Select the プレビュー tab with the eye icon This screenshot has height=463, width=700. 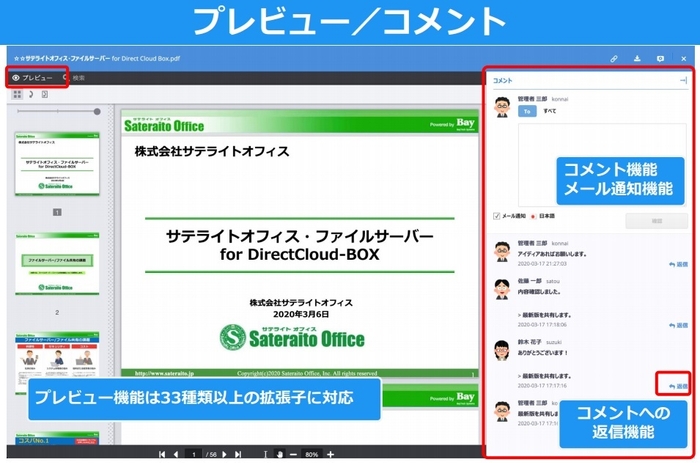click(32, 78)
